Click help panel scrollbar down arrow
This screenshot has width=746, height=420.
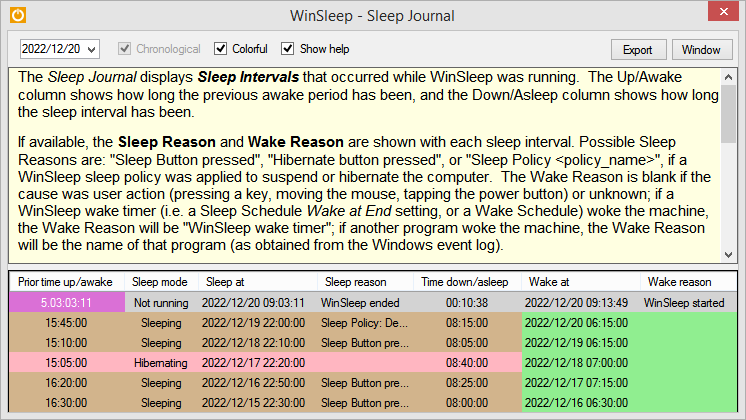(728, 255)
